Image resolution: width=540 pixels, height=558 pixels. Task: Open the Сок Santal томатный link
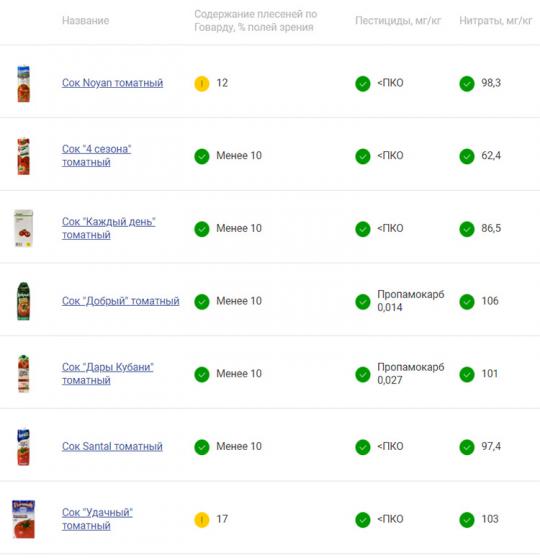click(x=112, y=446)
